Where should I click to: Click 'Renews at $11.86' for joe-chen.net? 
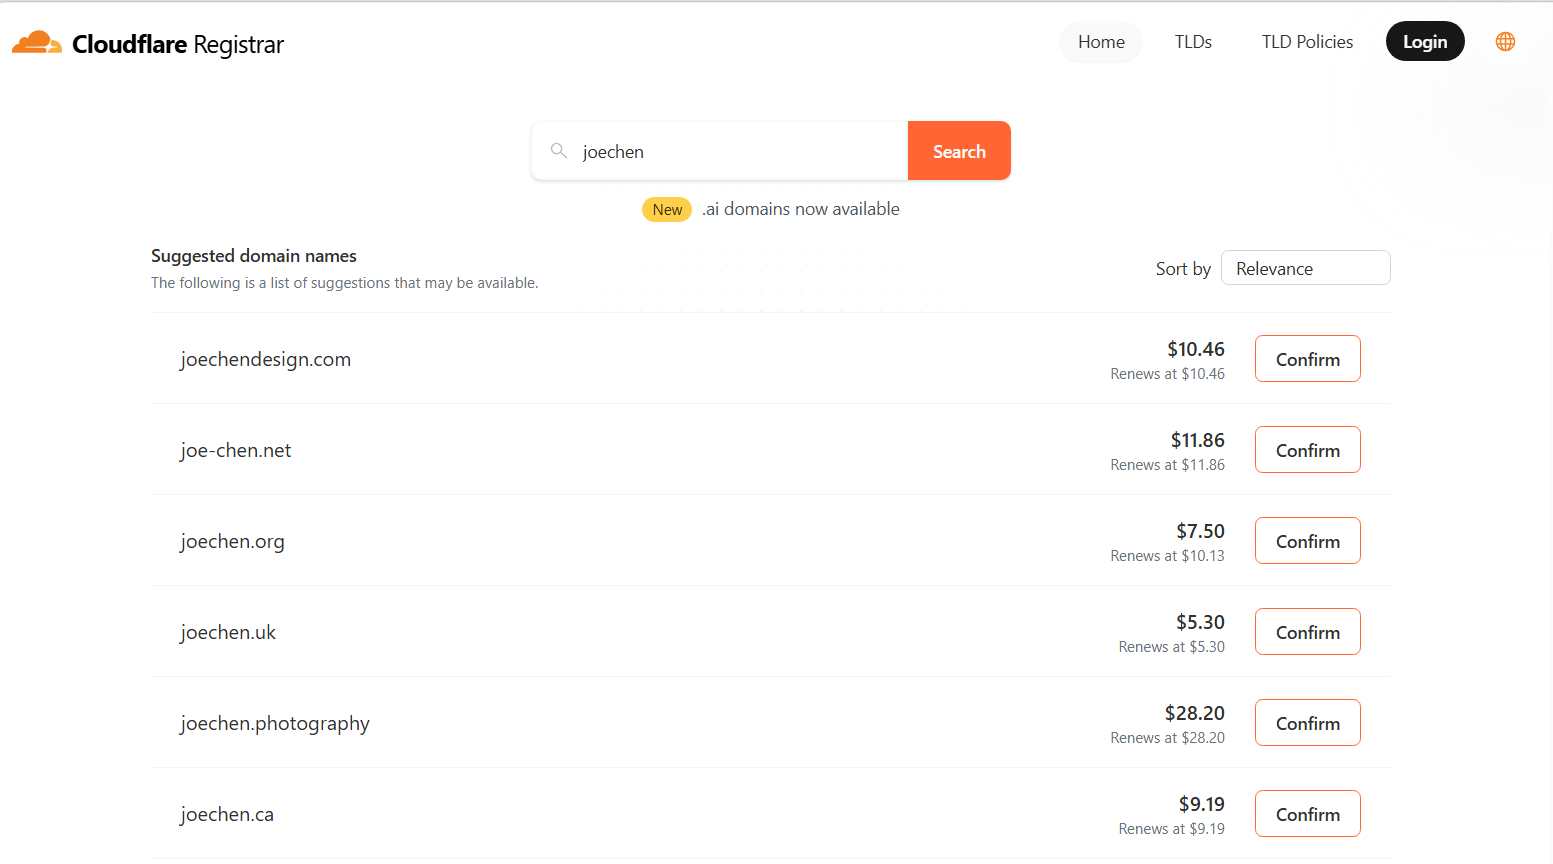1167,465
